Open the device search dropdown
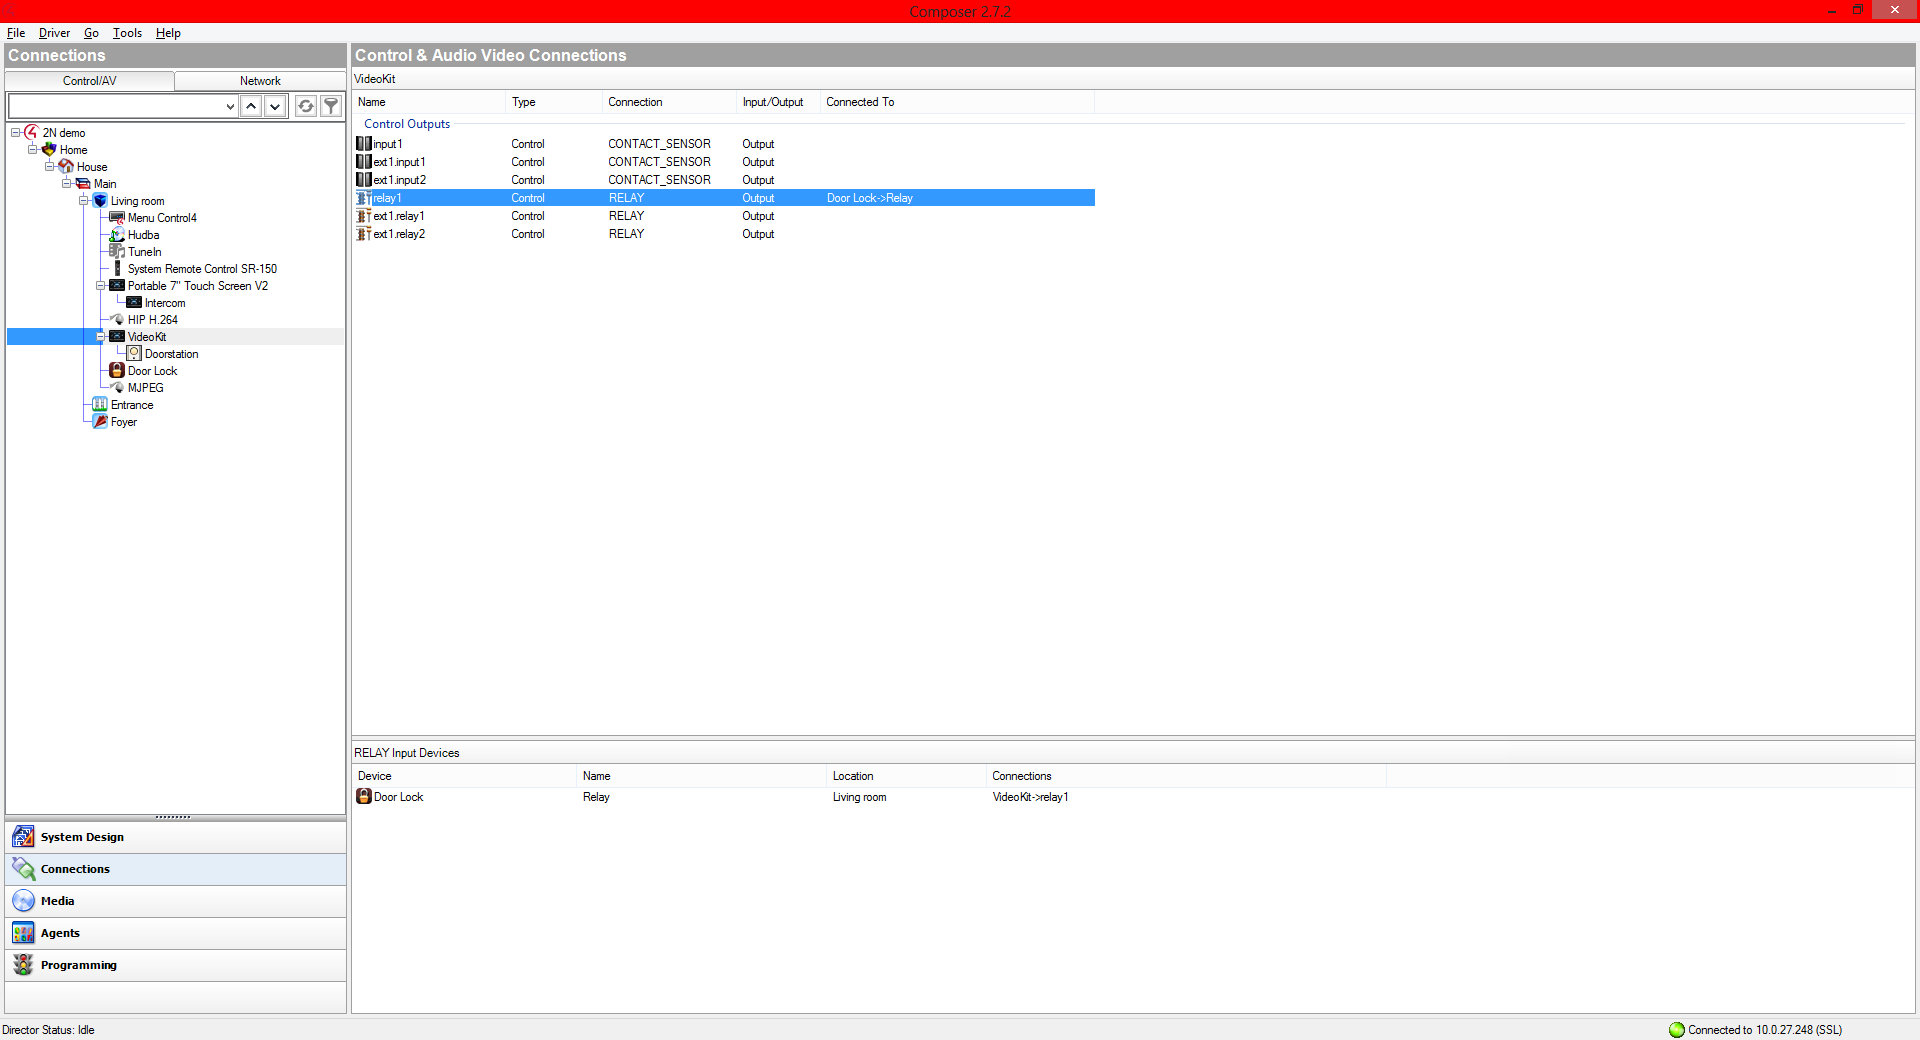The image size is (1920, 1040). (229, 106)
